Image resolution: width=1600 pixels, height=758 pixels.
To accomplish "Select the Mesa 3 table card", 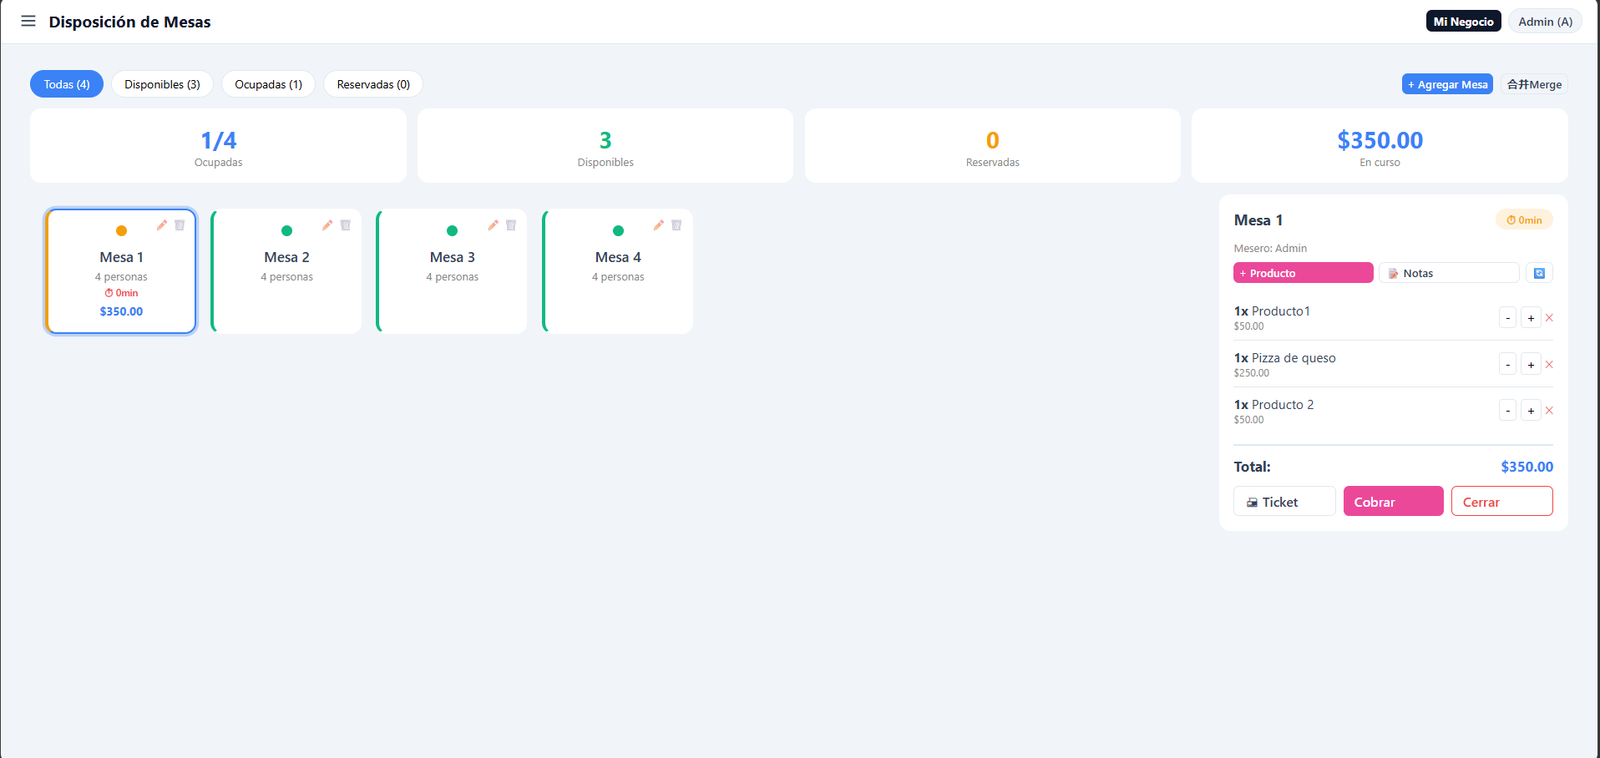I will [452, 271].
